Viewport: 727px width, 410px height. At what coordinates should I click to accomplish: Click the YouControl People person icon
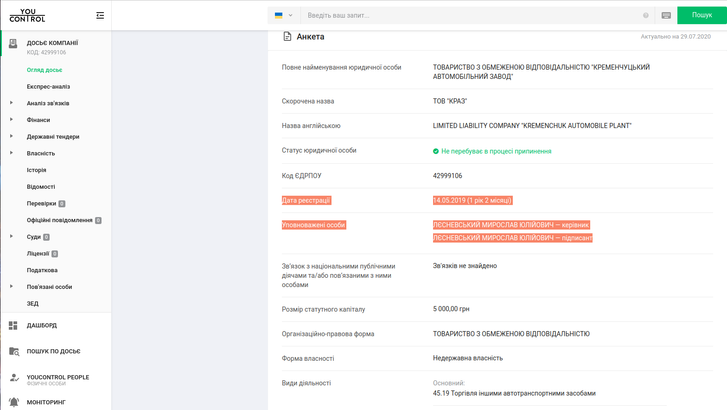click(14, 378)
